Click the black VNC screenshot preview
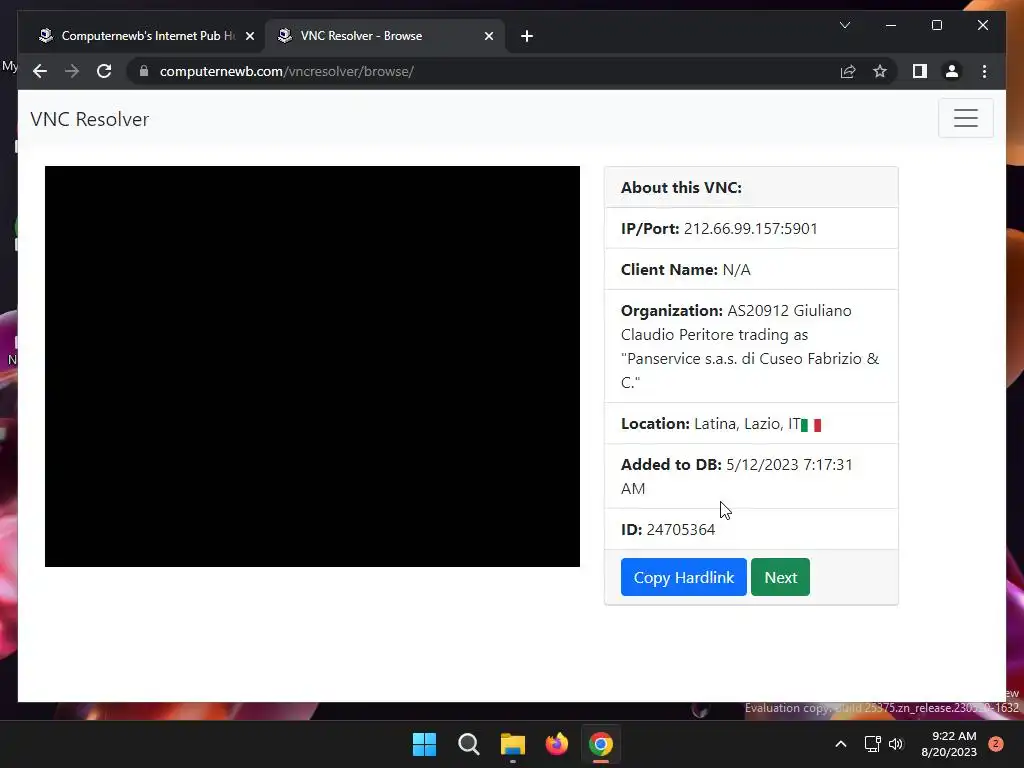 coord(312,366)
